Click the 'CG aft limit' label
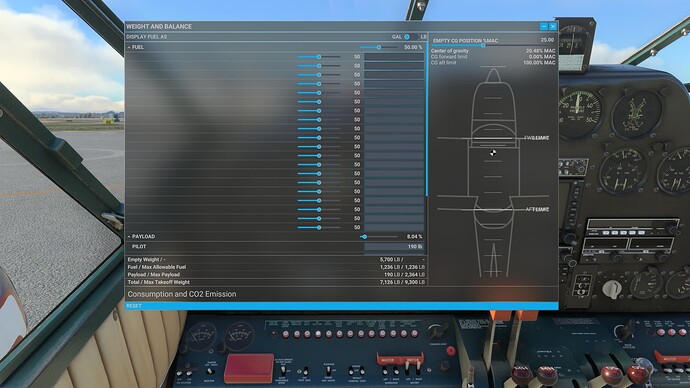690x388 pixels. click(443, 62)
